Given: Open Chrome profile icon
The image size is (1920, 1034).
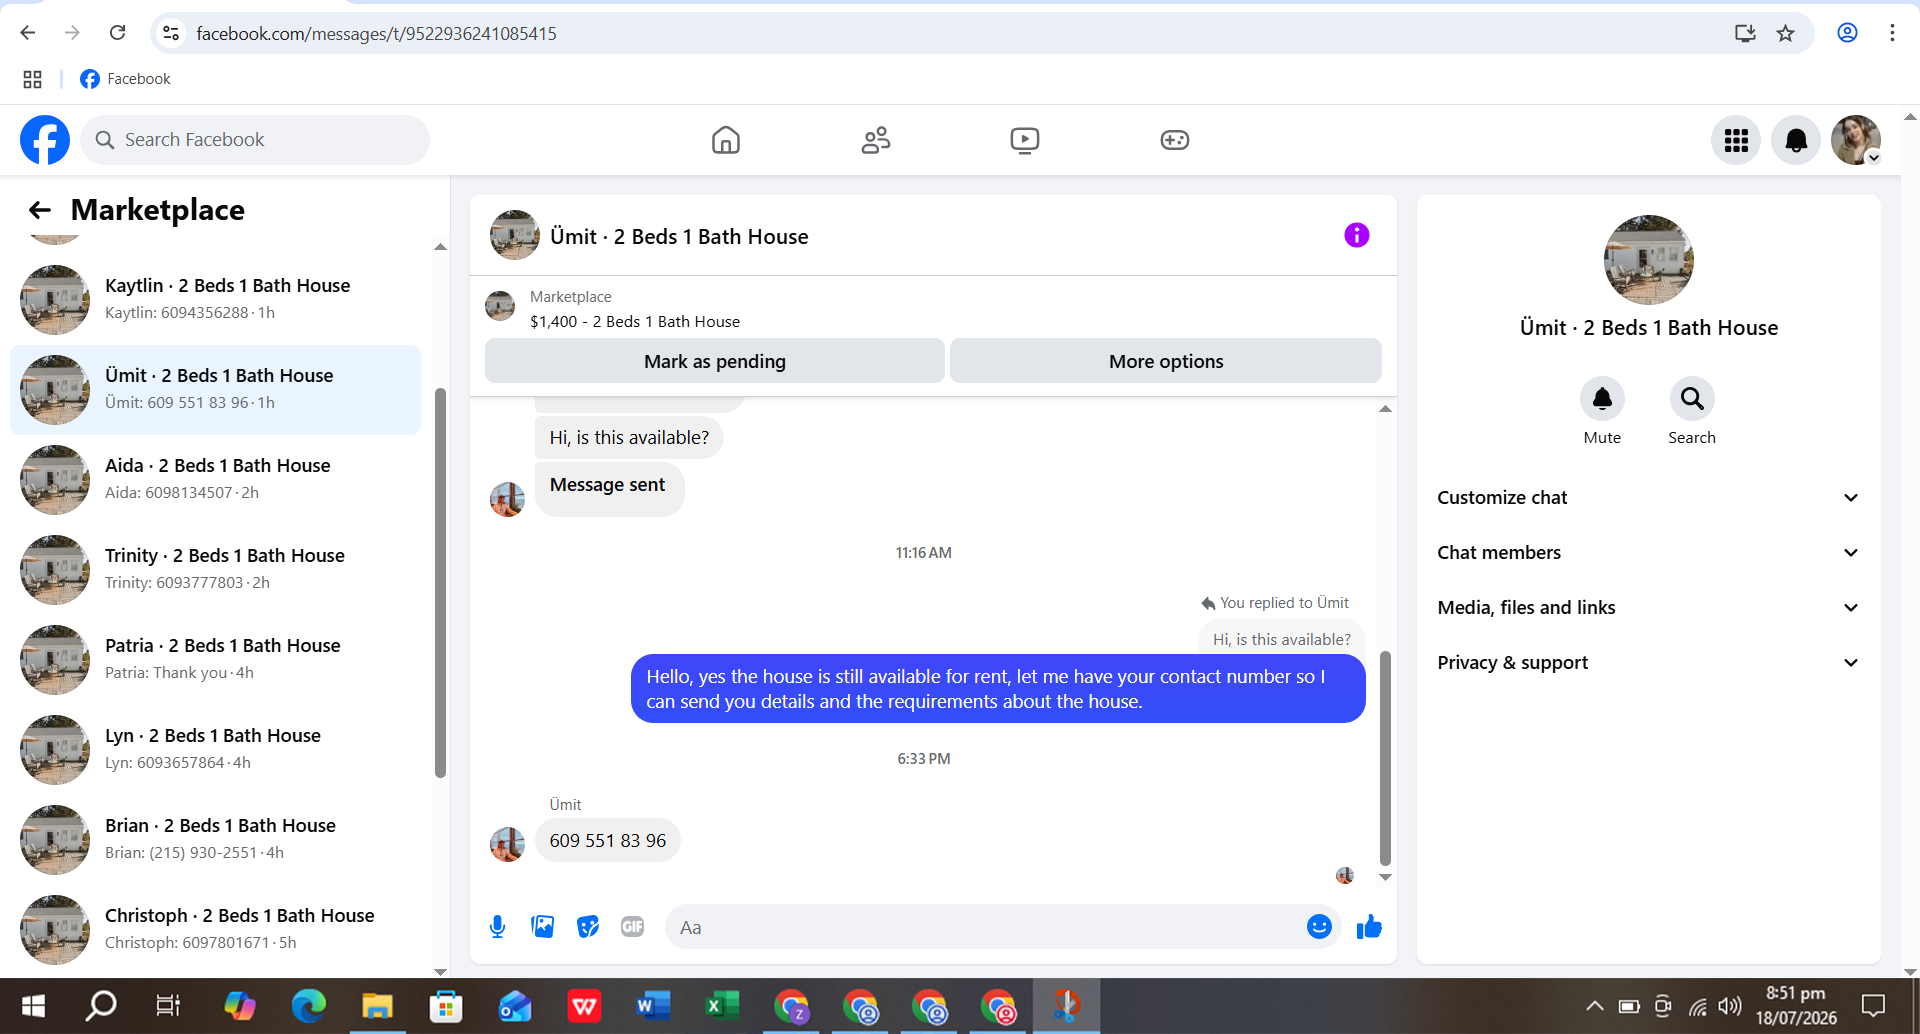Looking at the screenshot, I should 1847,33.
